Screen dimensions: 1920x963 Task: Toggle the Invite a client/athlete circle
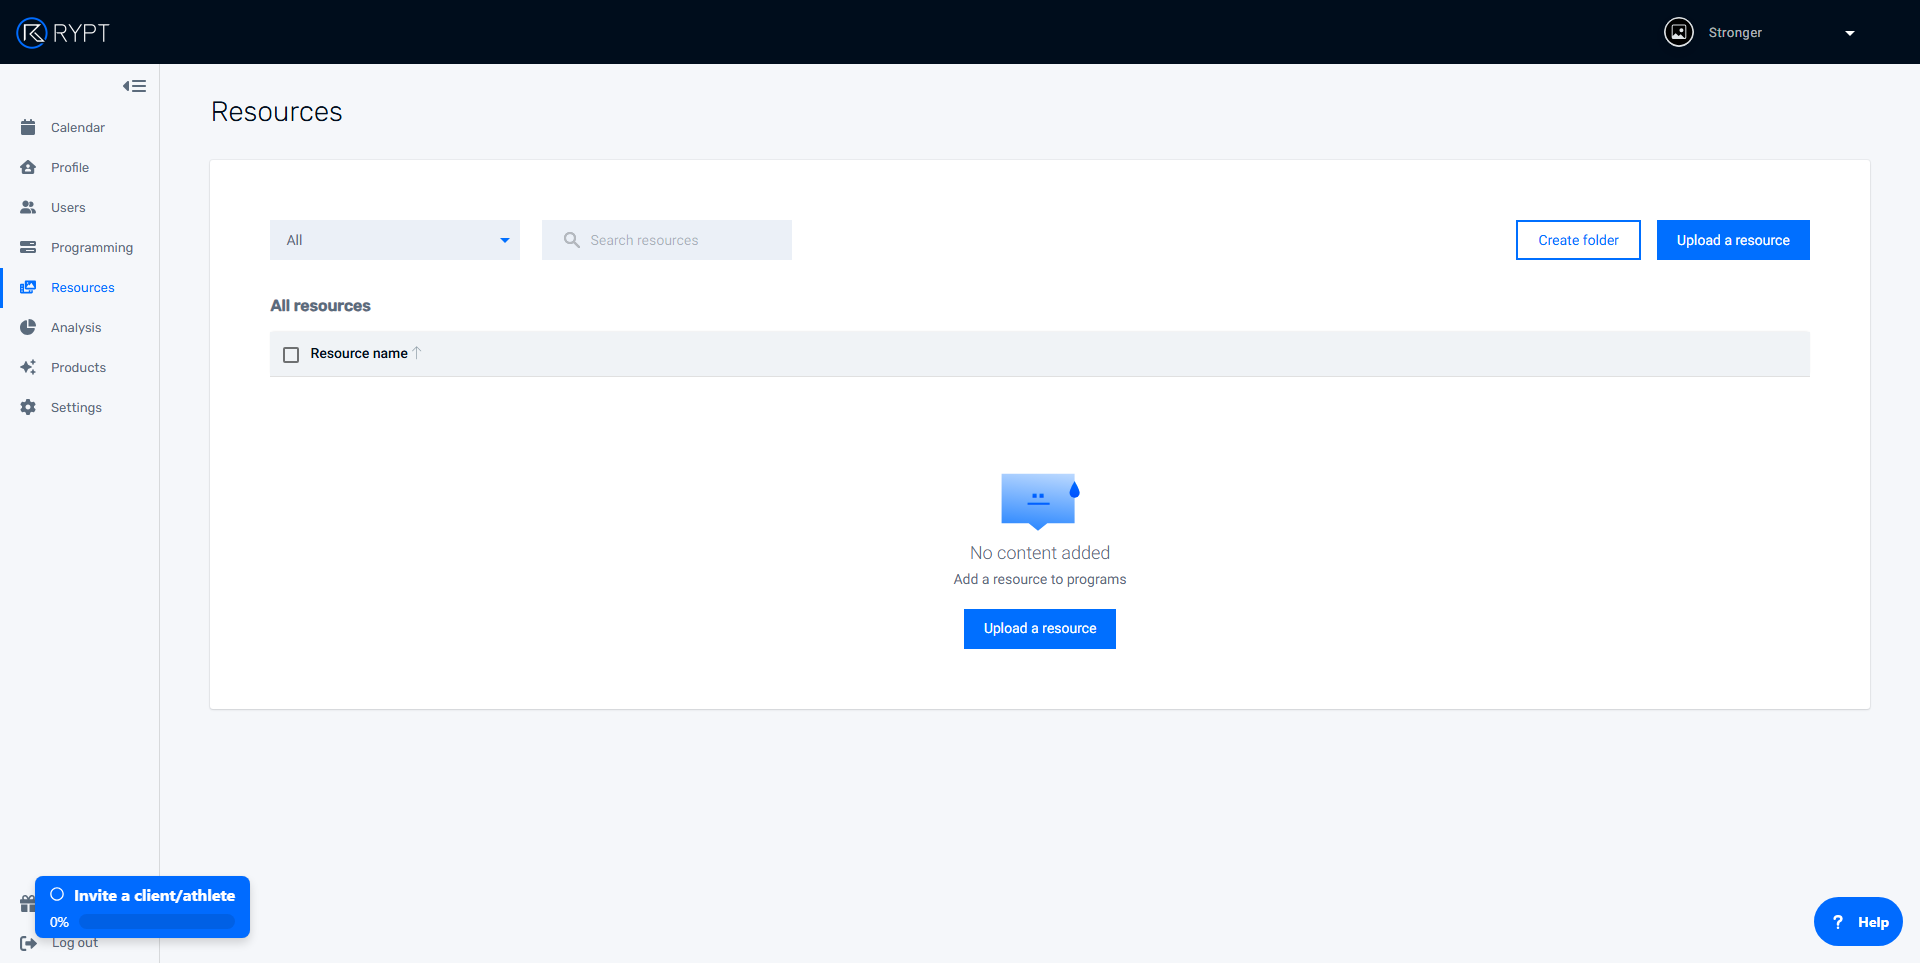pos(57,895)
